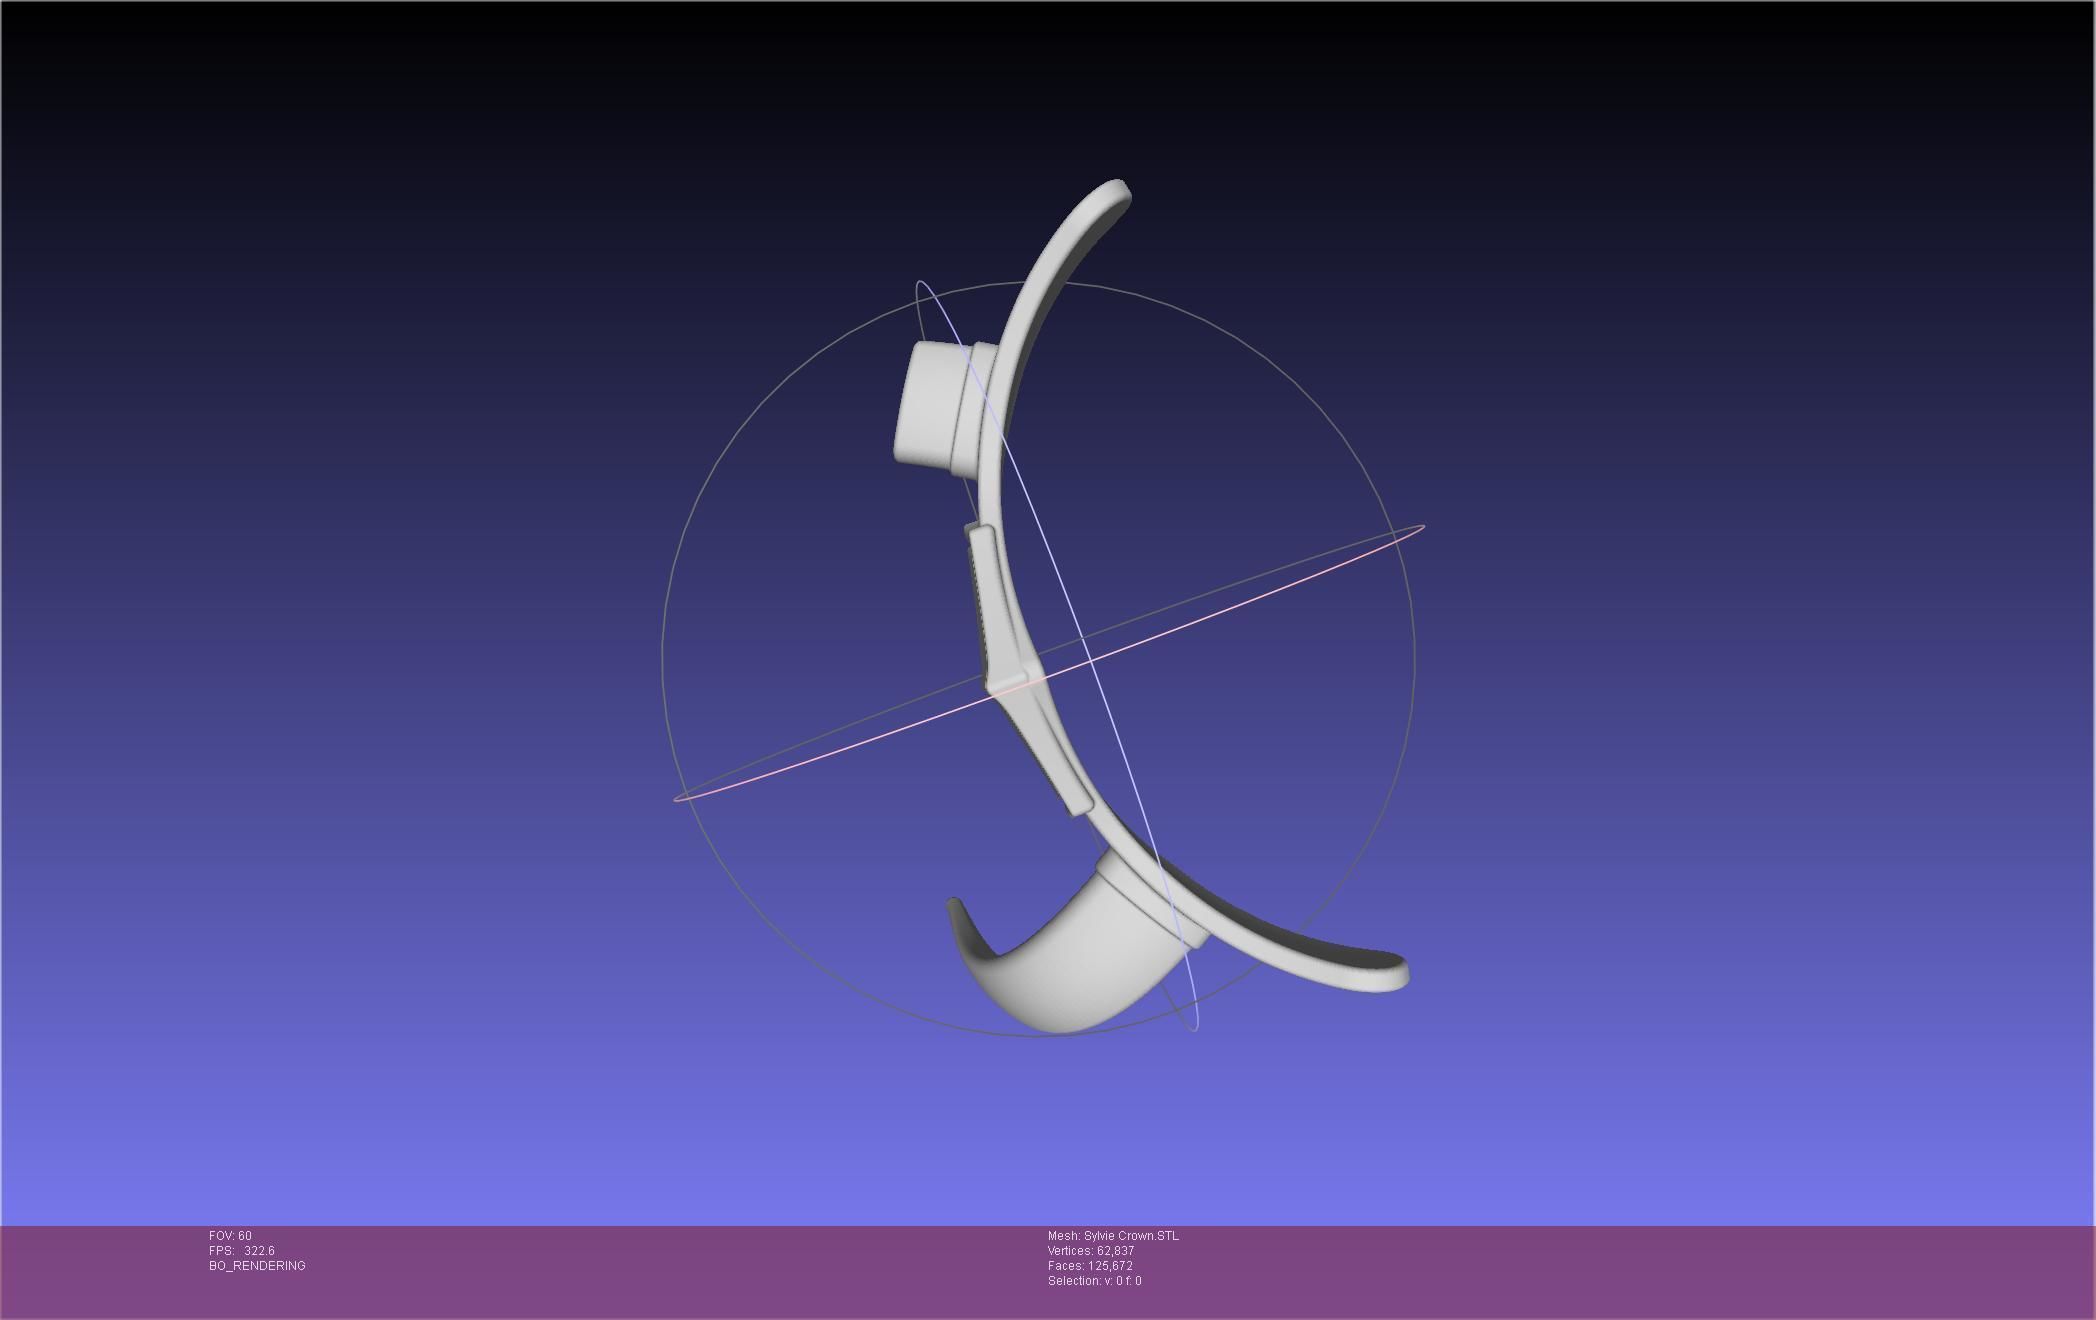Click the FPS: 322.6 readout
Viewport: 2096px width, 1320px height.
(241, 1251)
